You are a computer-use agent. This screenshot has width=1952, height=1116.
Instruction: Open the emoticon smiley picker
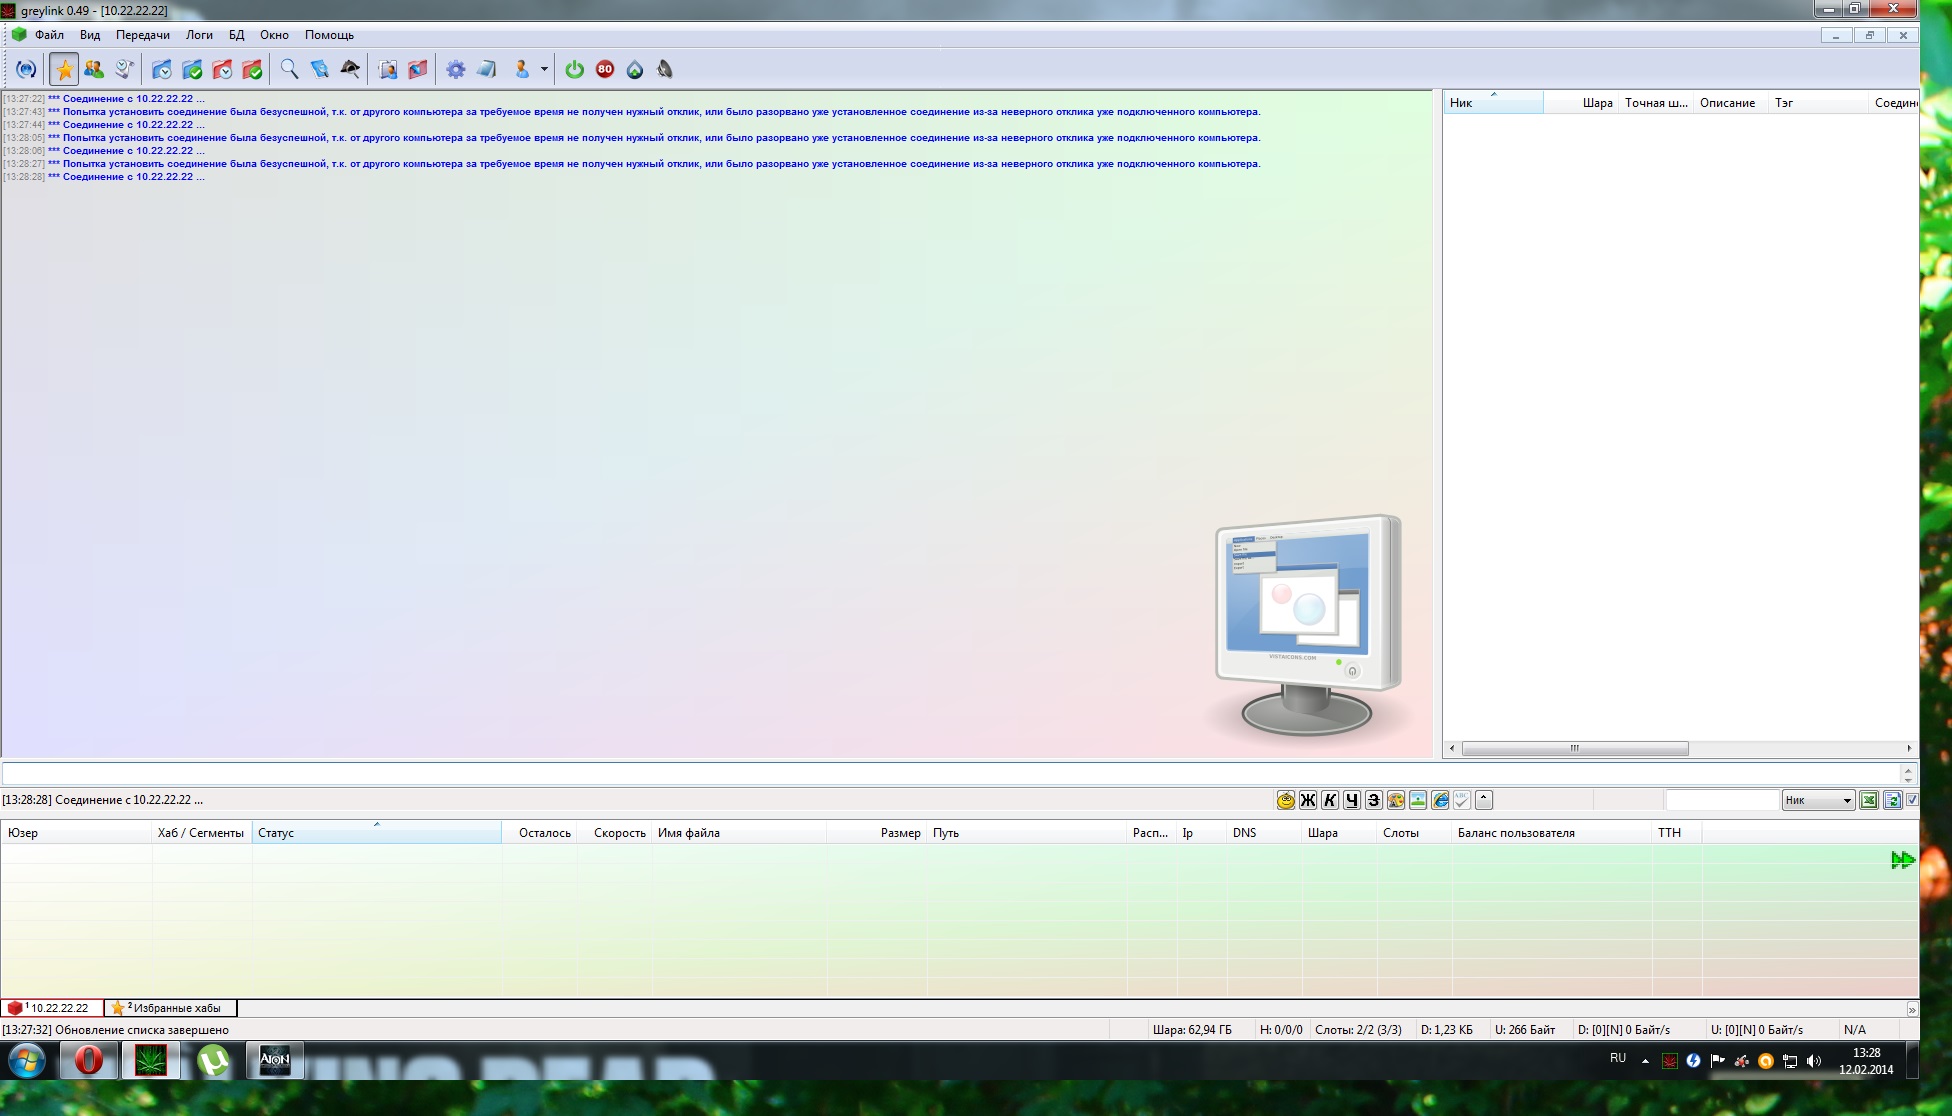coord(1286,800)
